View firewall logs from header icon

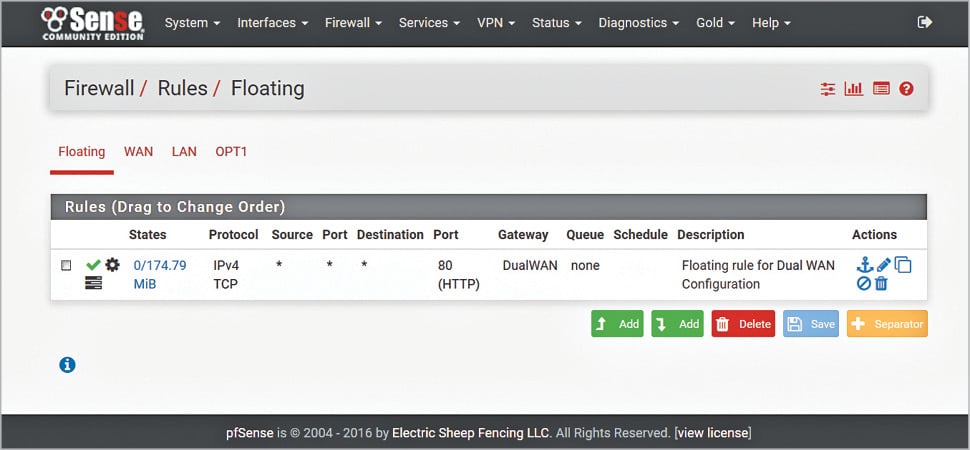point(881,89)
